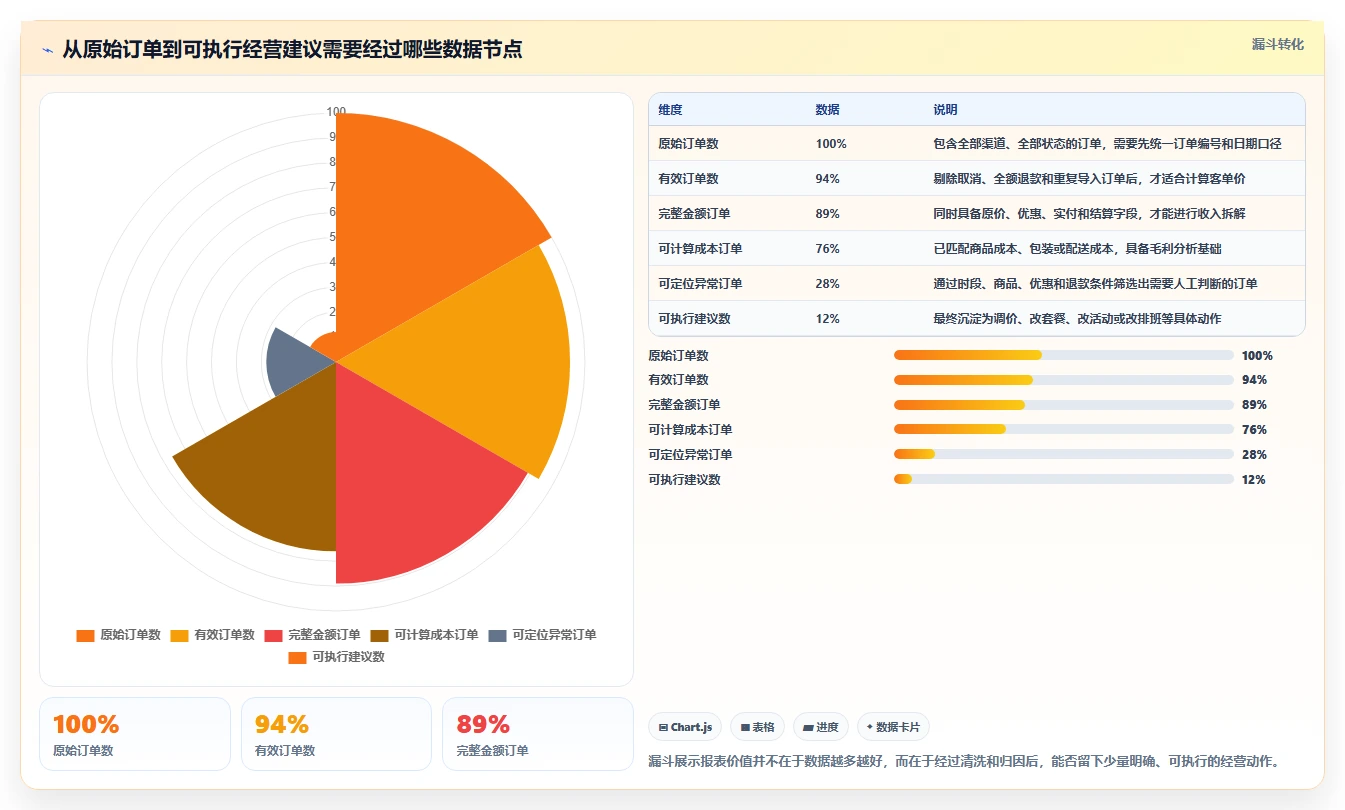Click the 漏斗转化 label at top right

click(x=1278, y=44)
